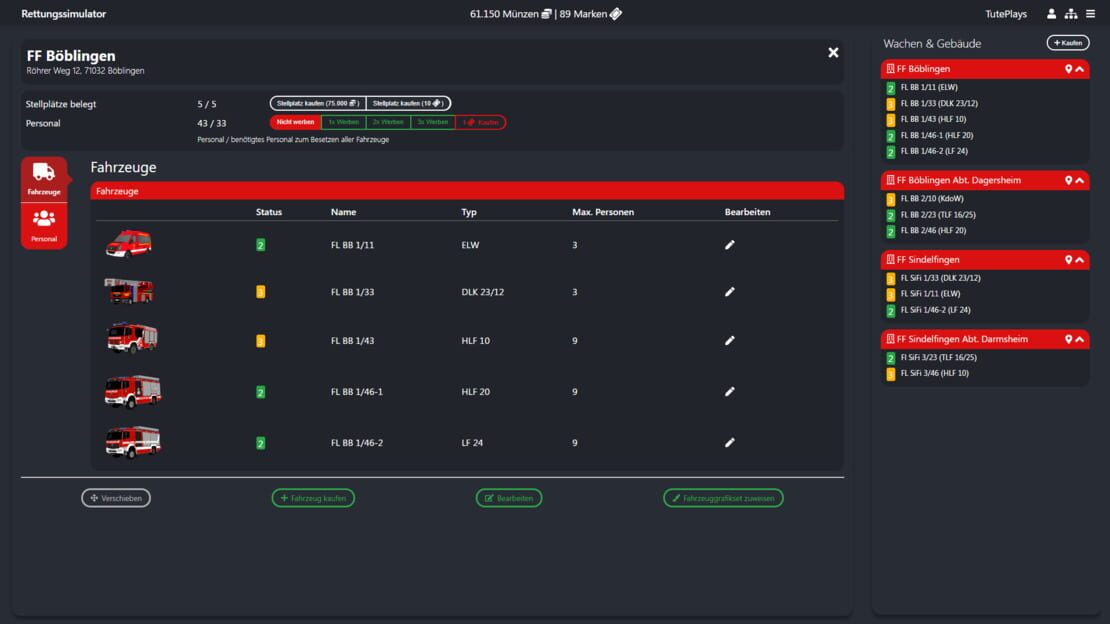Viewport: 1110px width, 624px height.
Task: Click the pencil in the FL BB 1/46-2 row
Action: coord(729,443)
